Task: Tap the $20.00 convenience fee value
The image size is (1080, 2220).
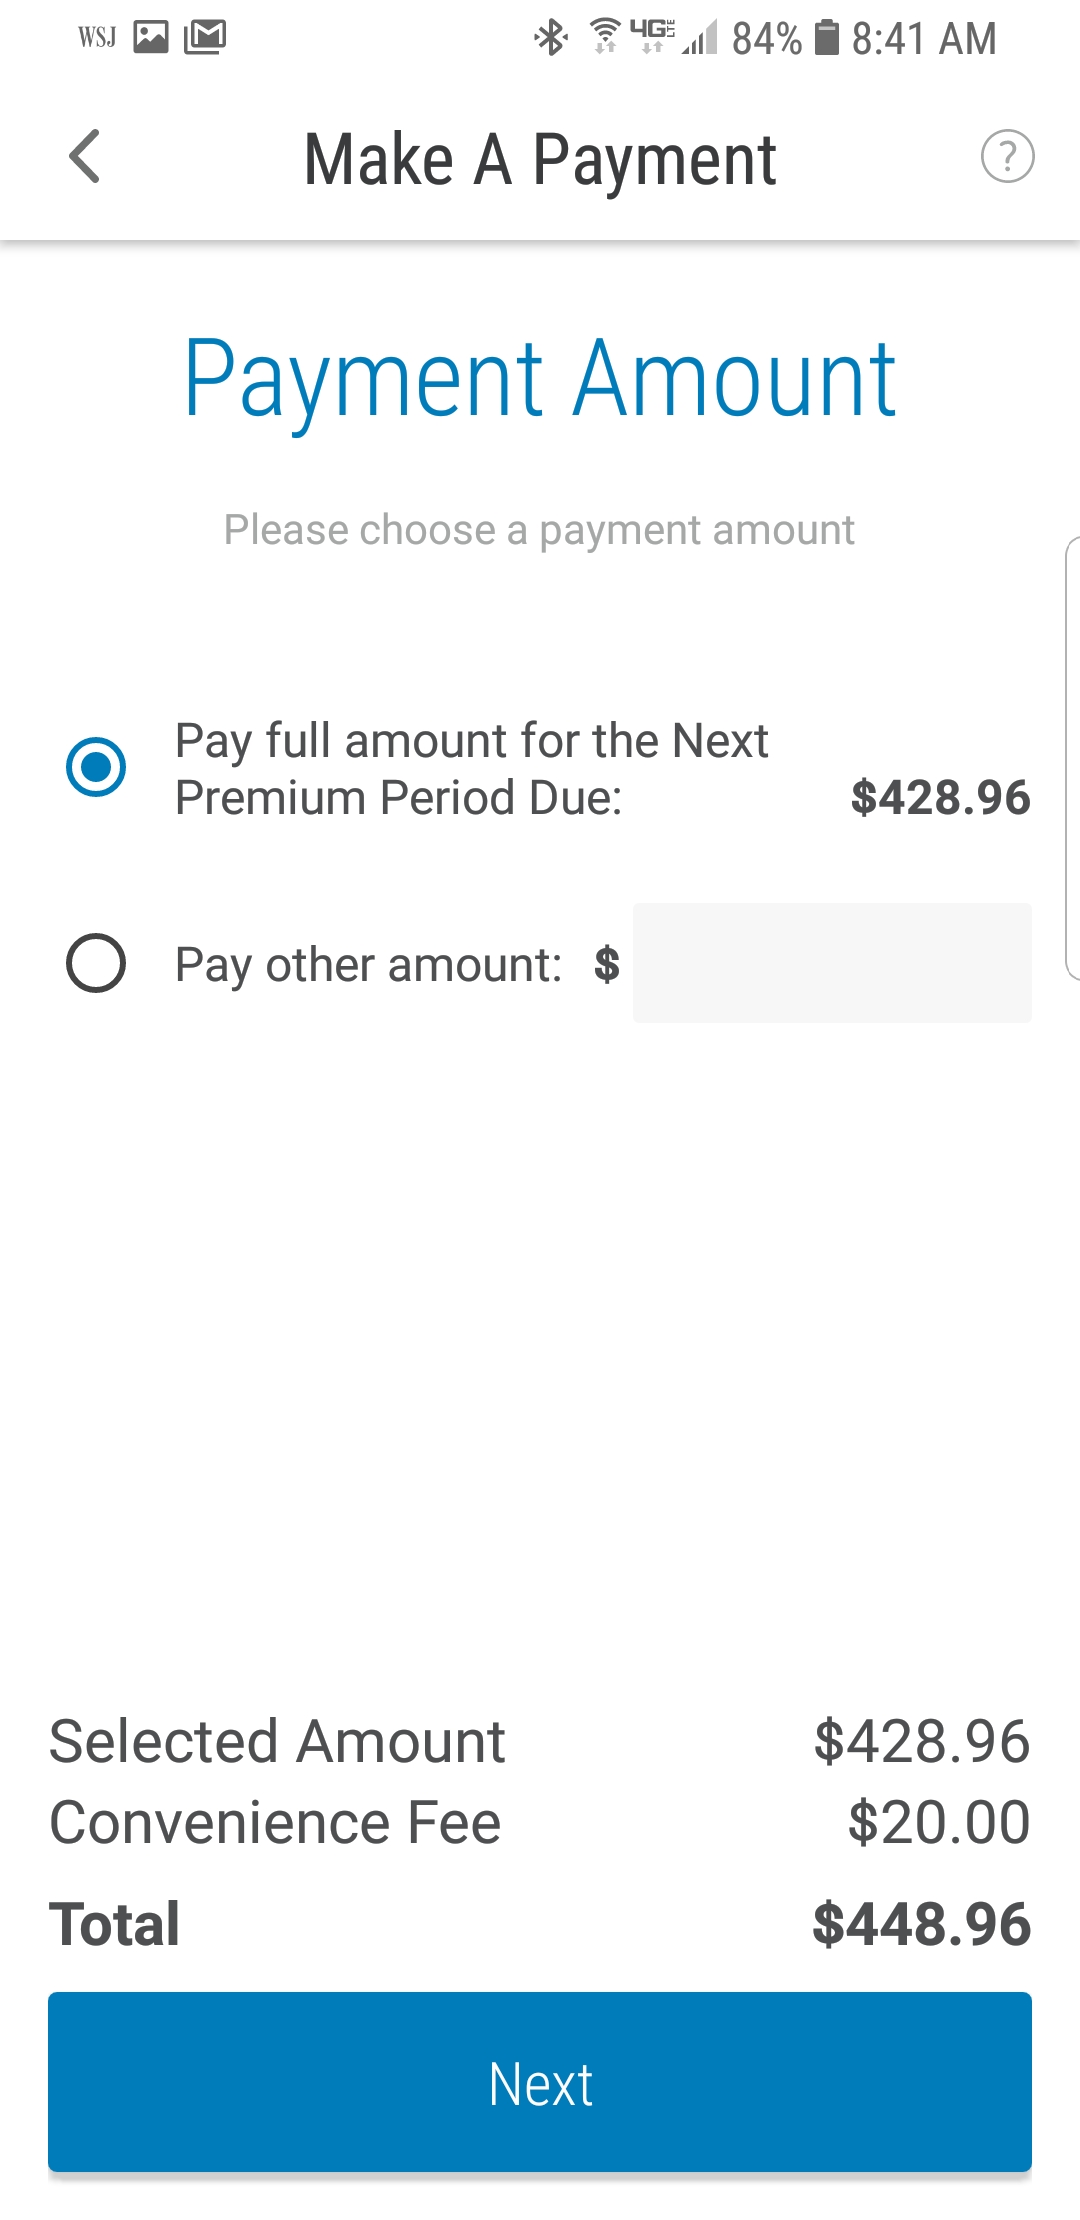Action: point(938,1822)
